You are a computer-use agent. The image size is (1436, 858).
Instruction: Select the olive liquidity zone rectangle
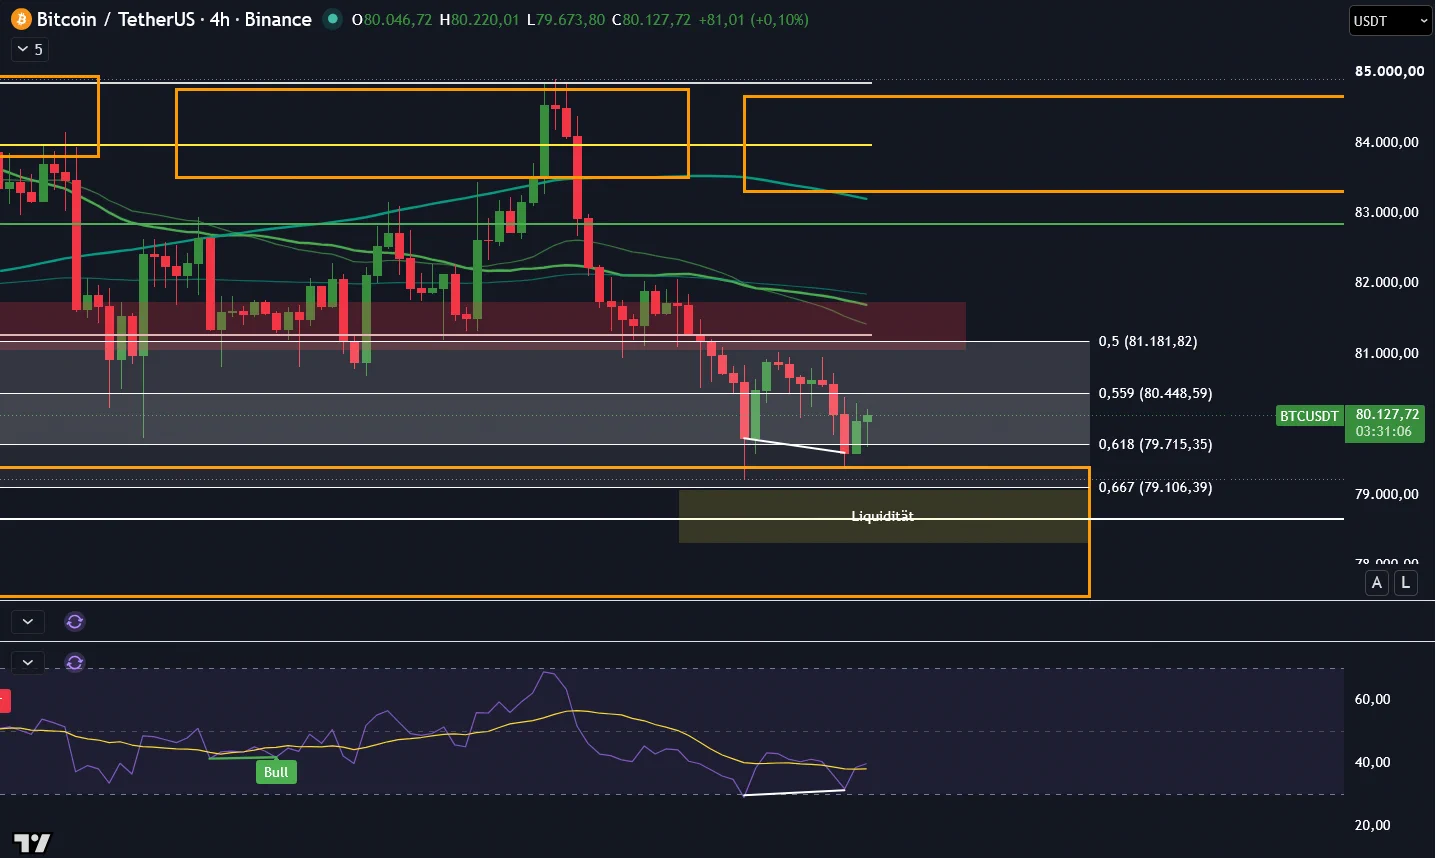[x=884, y=516]
